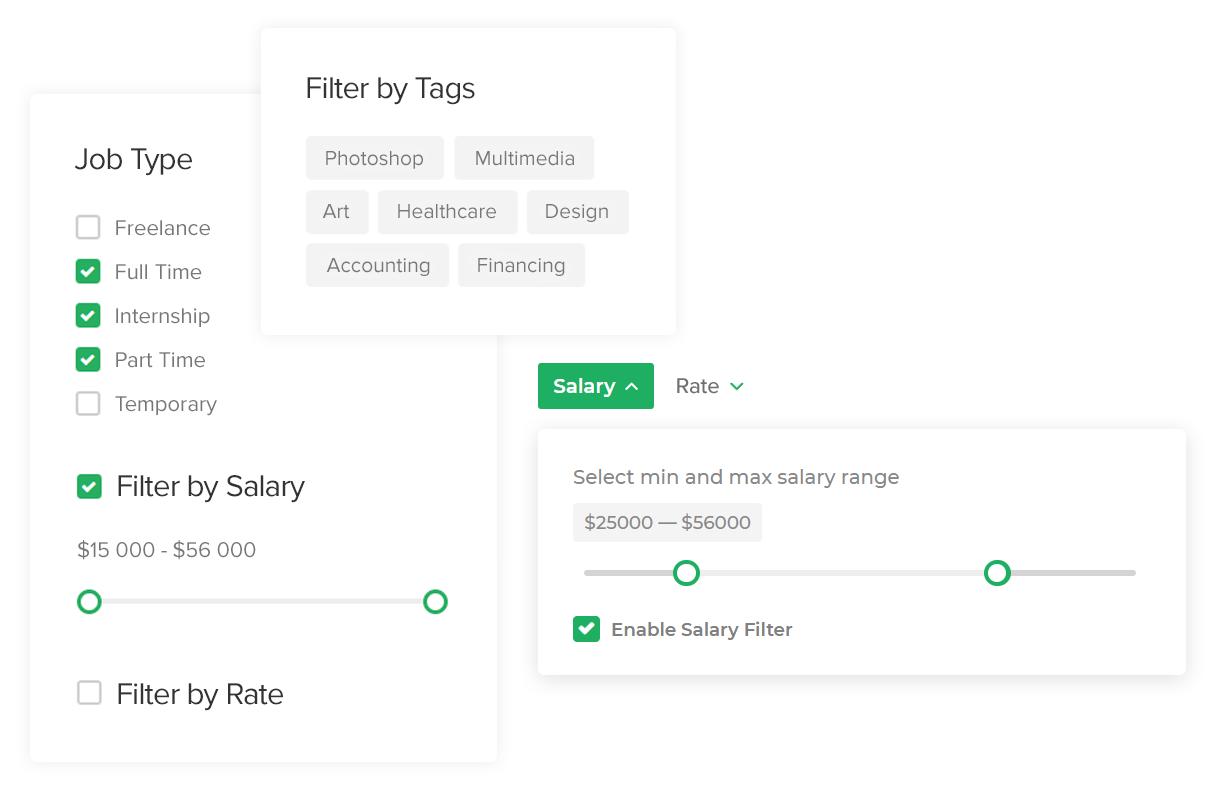Check the Freelance job type checkbox
Screen dimensions: 1225x801
[x=88, y=228]
